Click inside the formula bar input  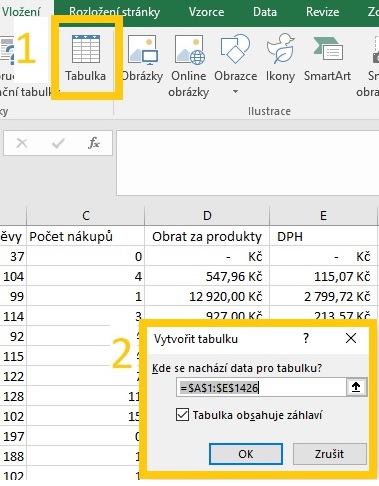coord(248,163)
